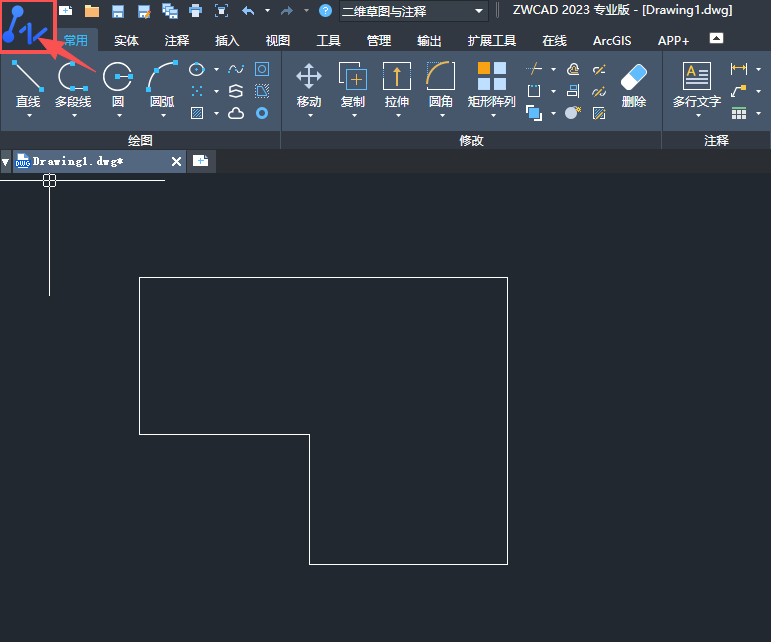
Task: Select the Linear Dimension tool icon
Action: coord(739,69)
